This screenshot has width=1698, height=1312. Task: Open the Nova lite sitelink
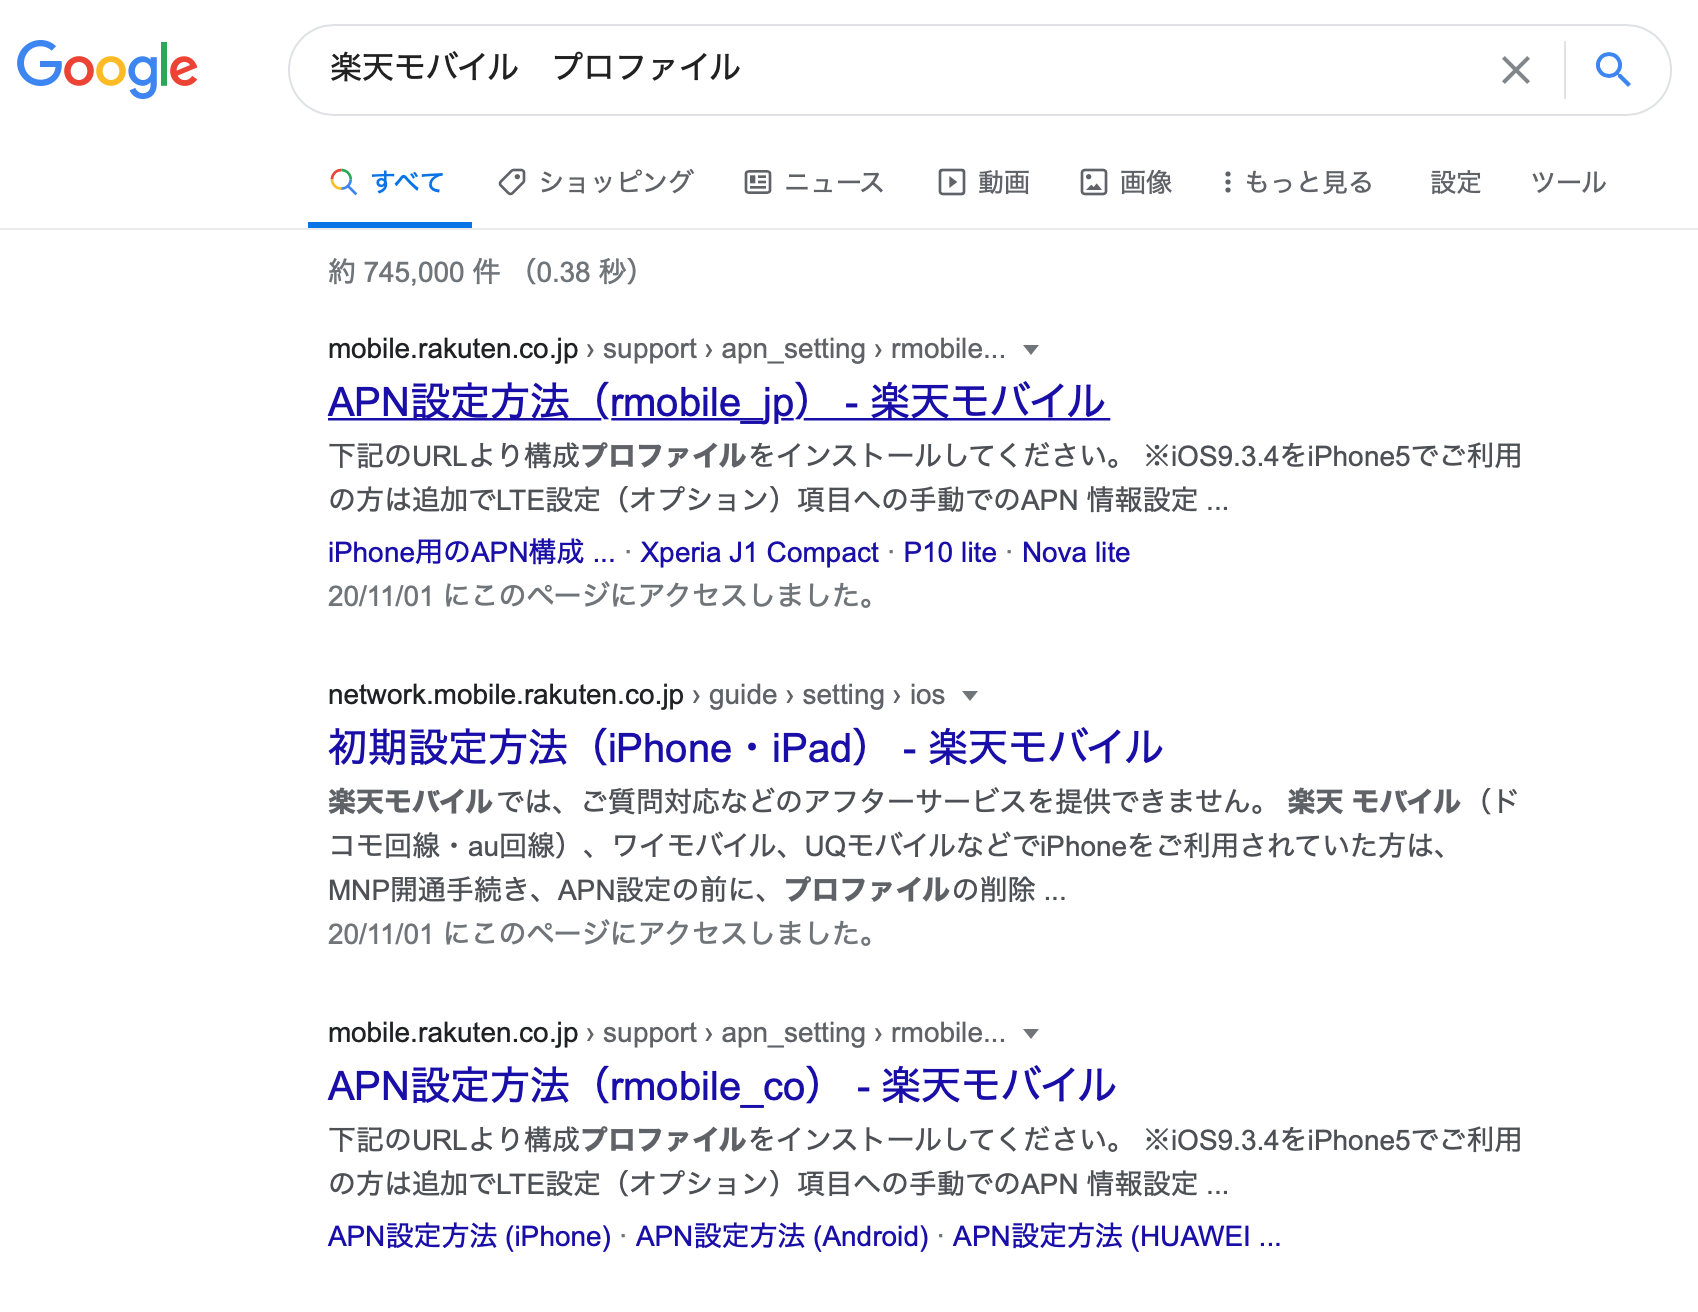pos(1076,552)
